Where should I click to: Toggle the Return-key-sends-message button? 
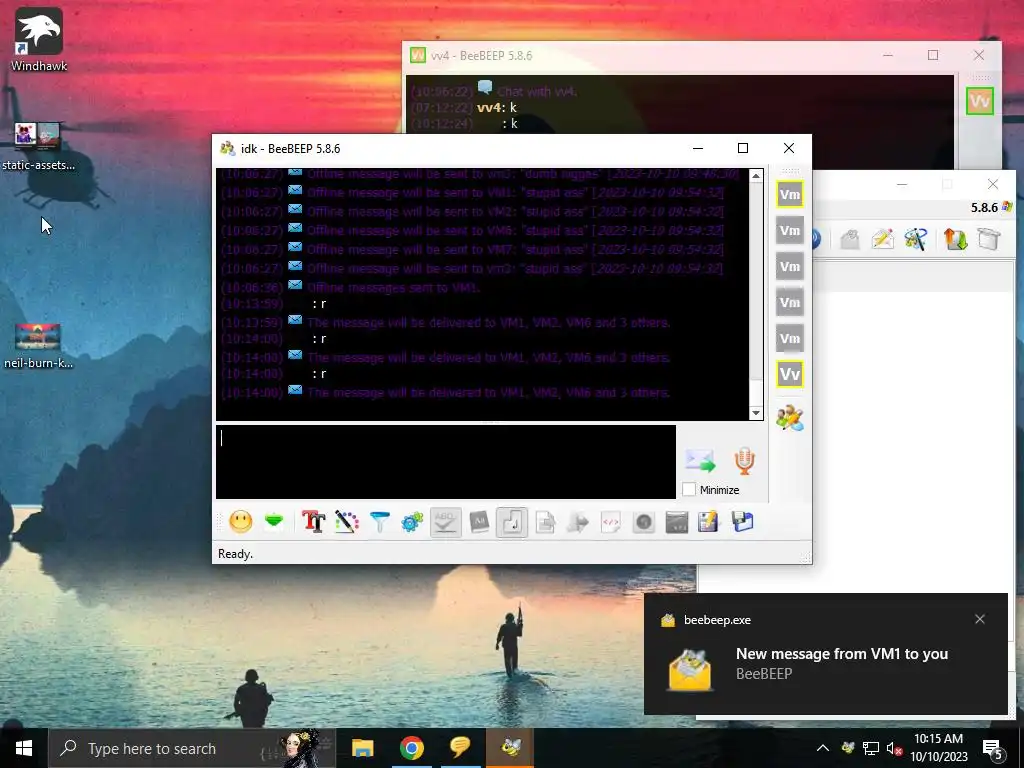(x=512, y=522)
